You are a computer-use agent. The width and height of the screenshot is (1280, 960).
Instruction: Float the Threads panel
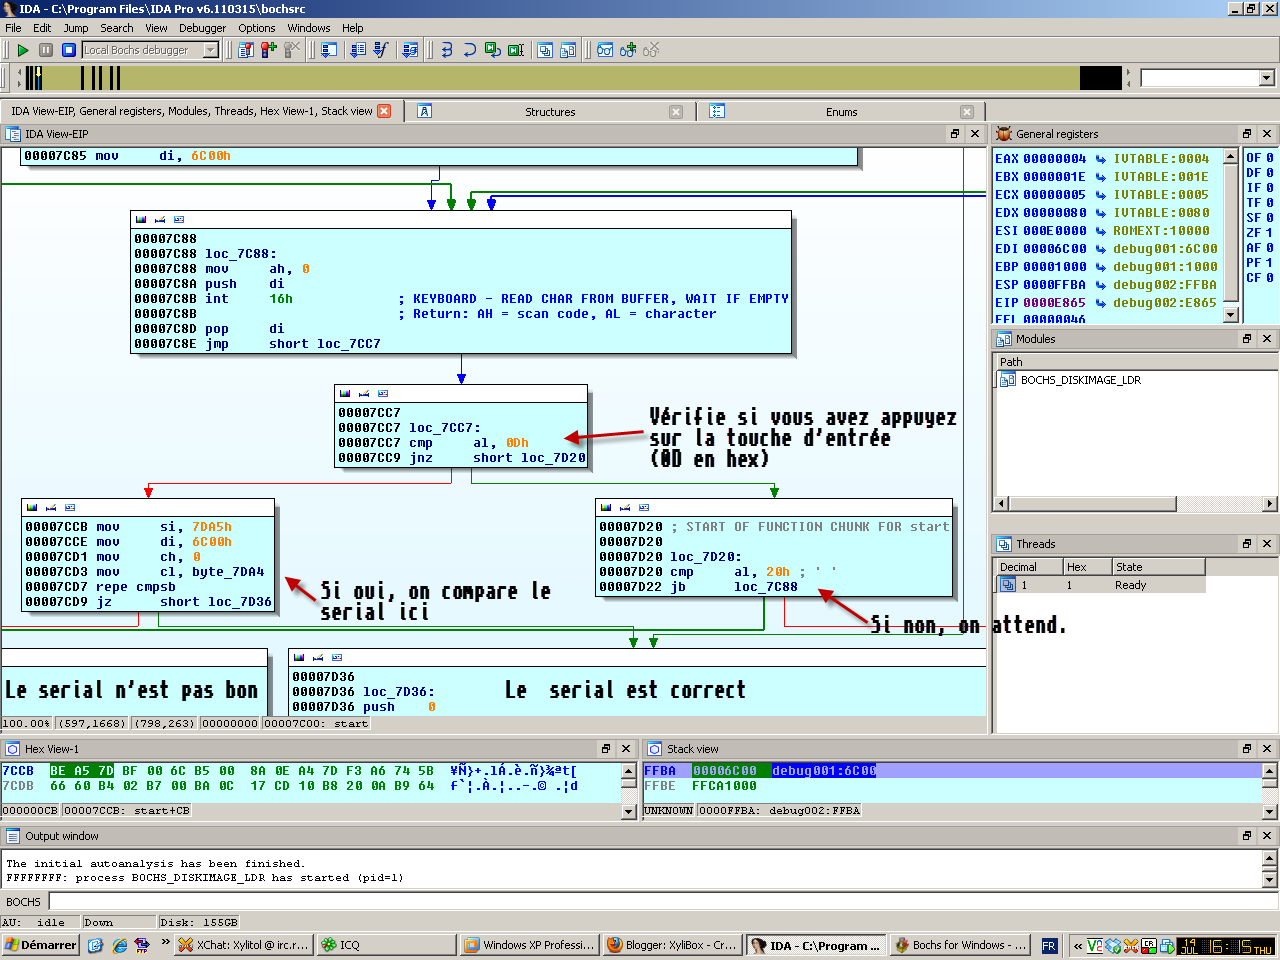(x=1247, y=544)
